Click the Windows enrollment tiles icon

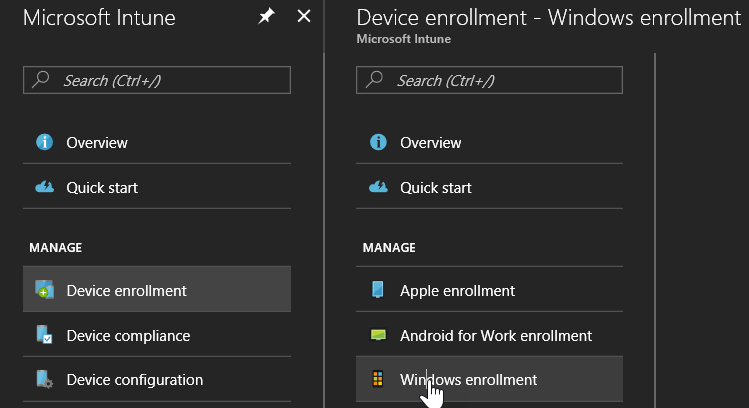click(x=378, y=380)
